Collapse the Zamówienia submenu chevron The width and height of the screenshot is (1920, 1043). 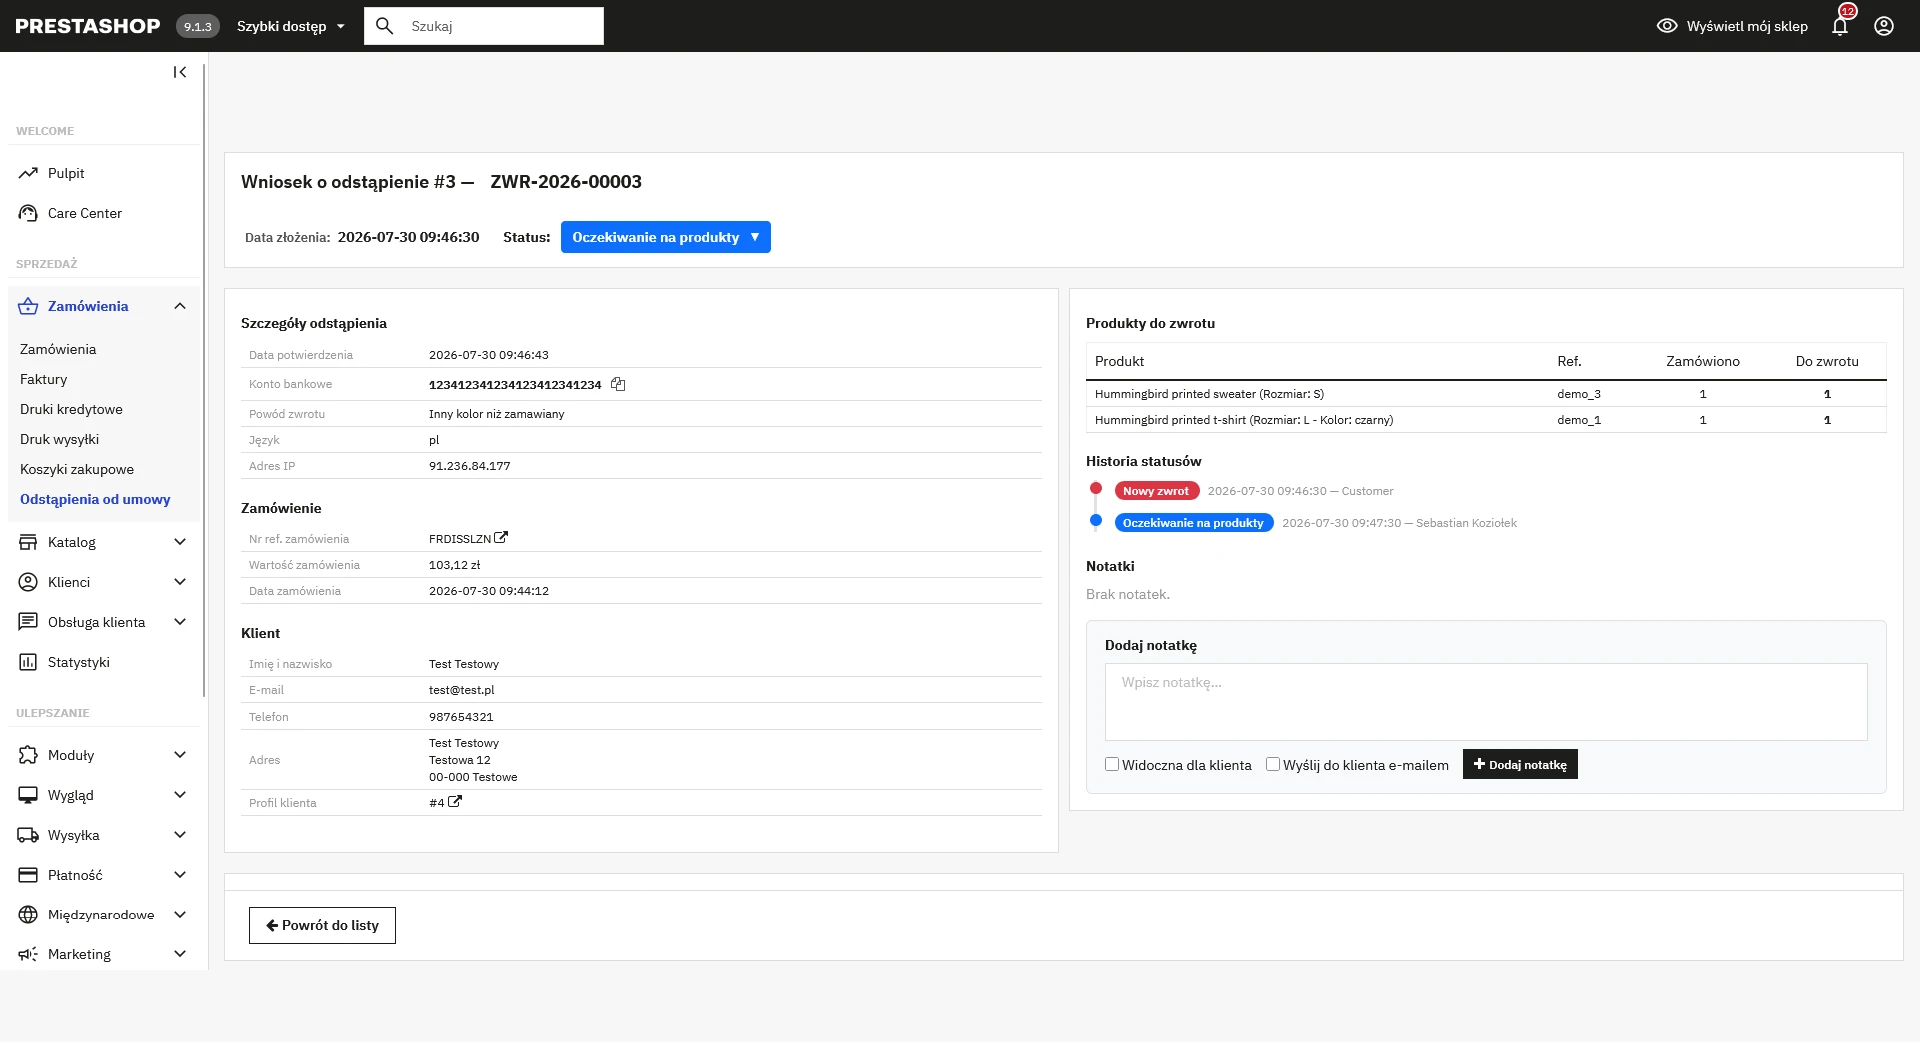point(180,306)
